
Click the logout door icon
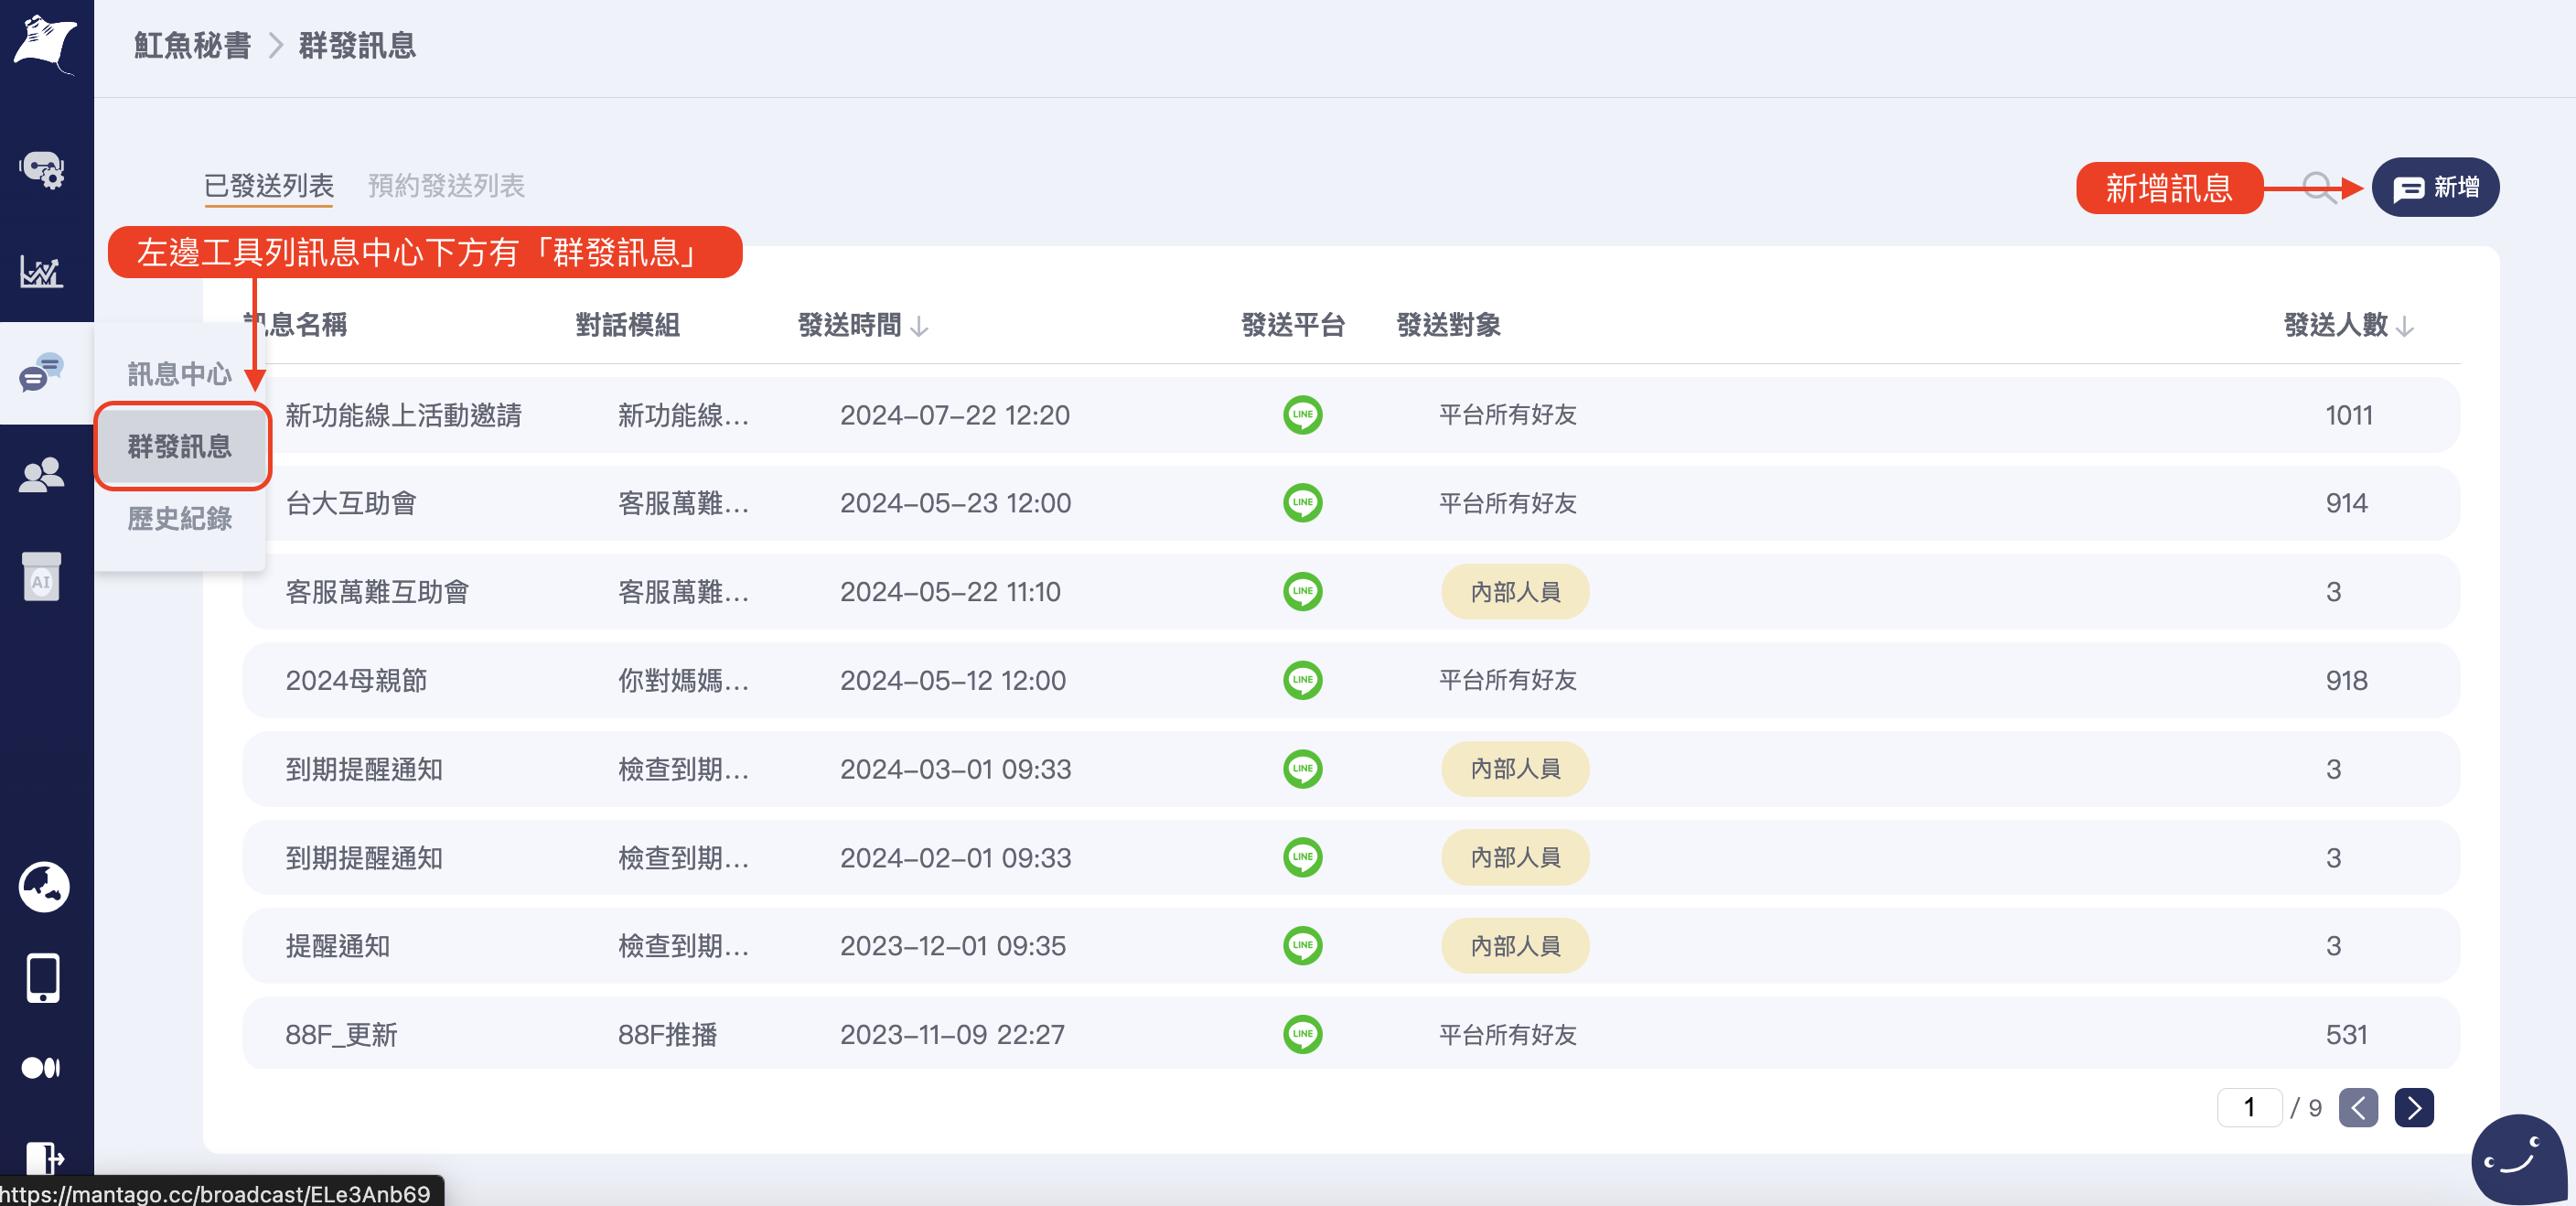click(43, 1157)
